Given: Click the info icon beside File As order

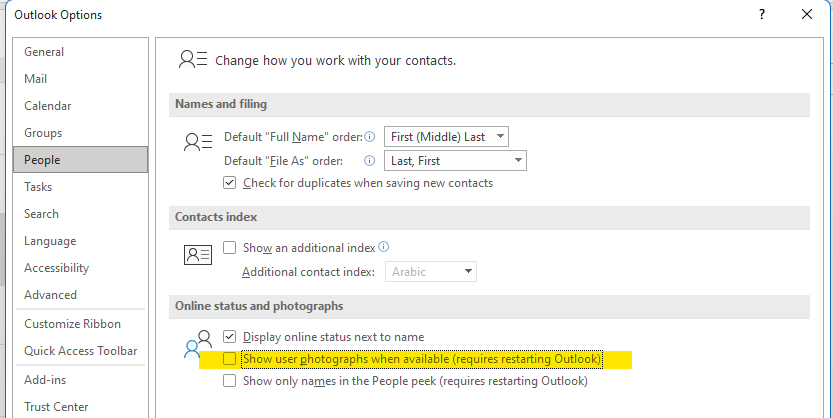Looking at the screenshot, I should point(370,161).
